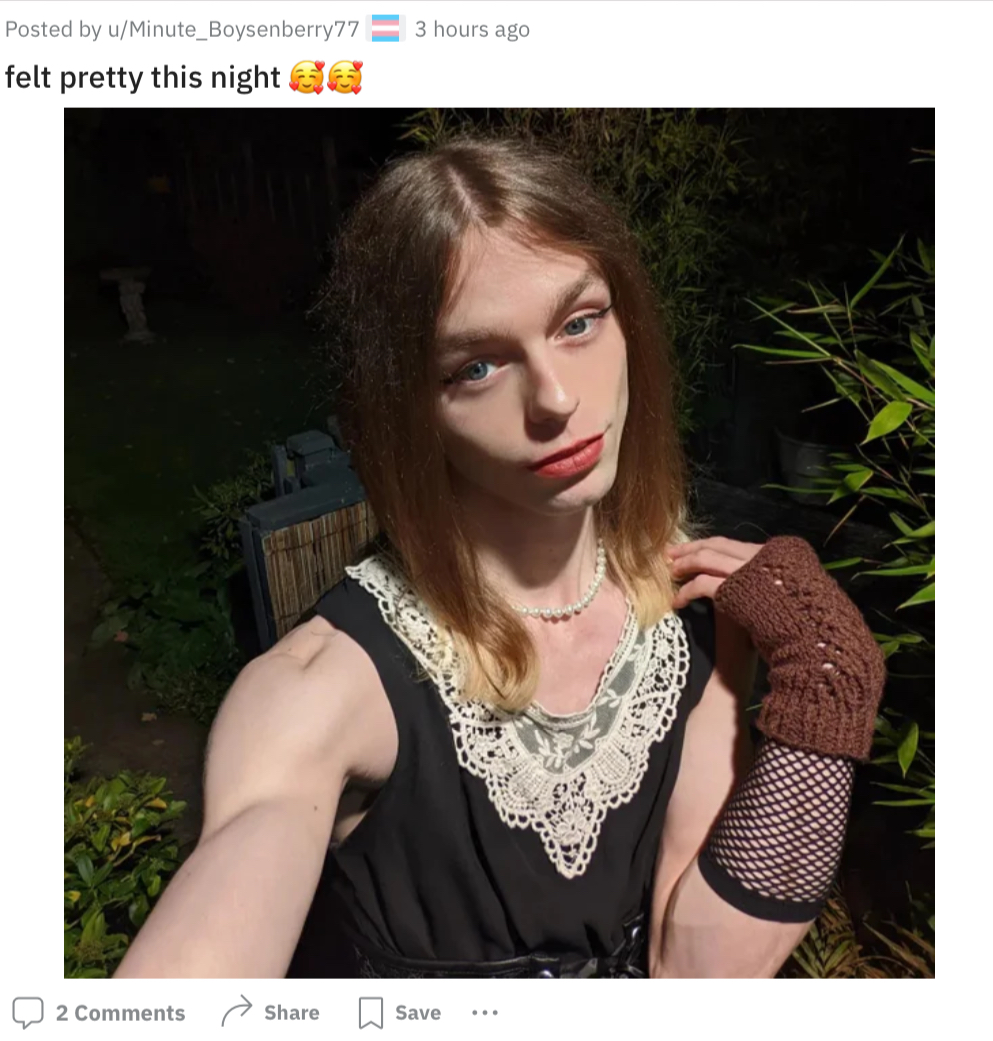
Task: Click the Share arrow icon
Action: pyautogui.click(x=237, y=1011)
